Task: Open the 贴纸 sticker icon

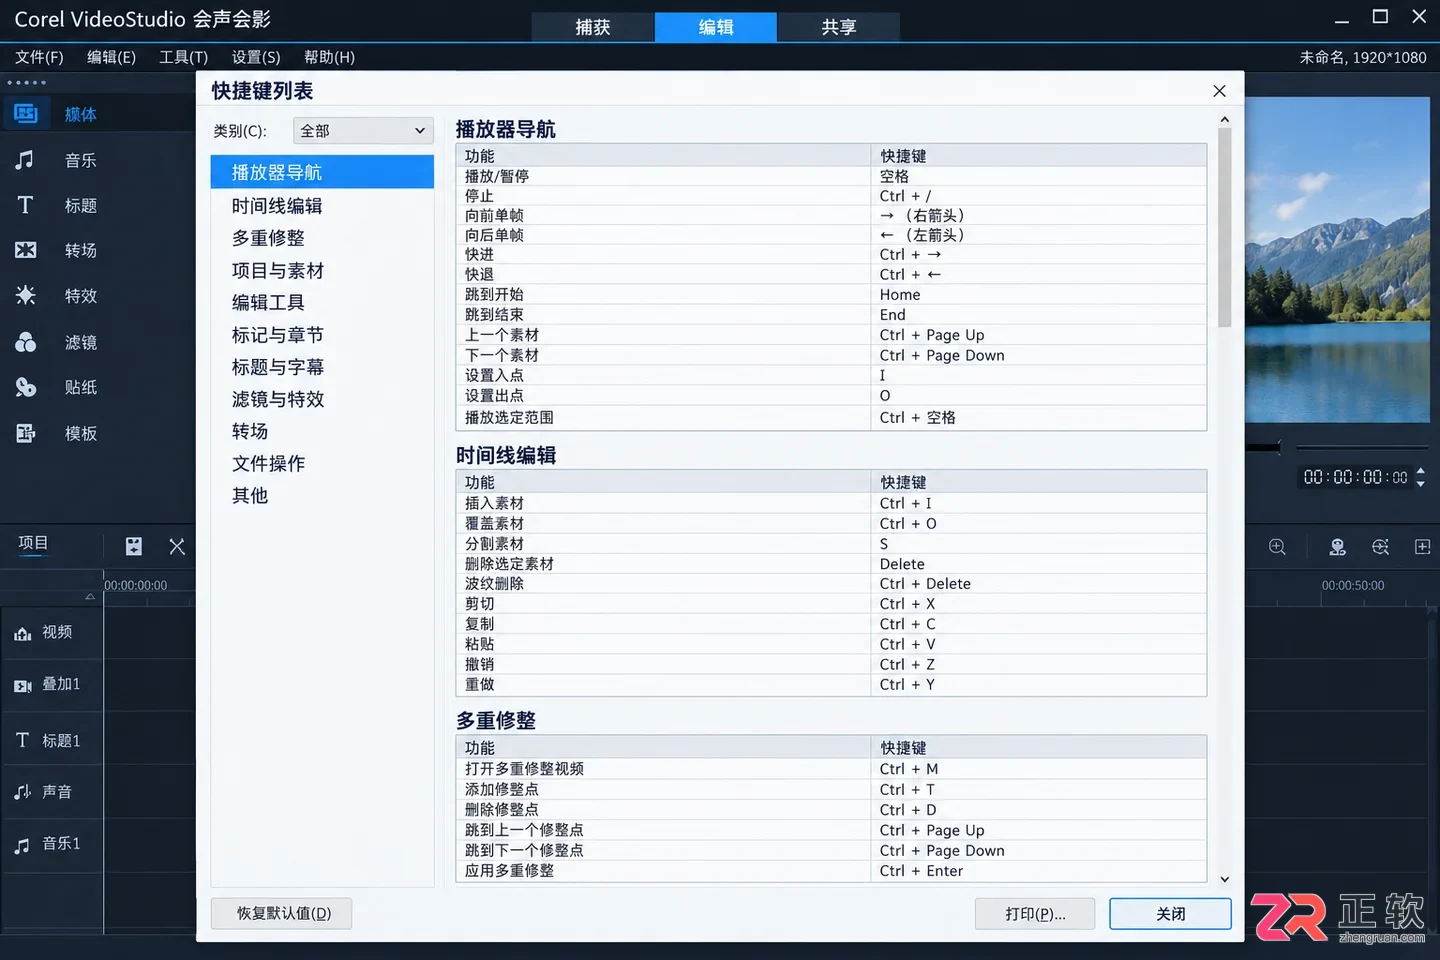Action: [x=25, y=387]
